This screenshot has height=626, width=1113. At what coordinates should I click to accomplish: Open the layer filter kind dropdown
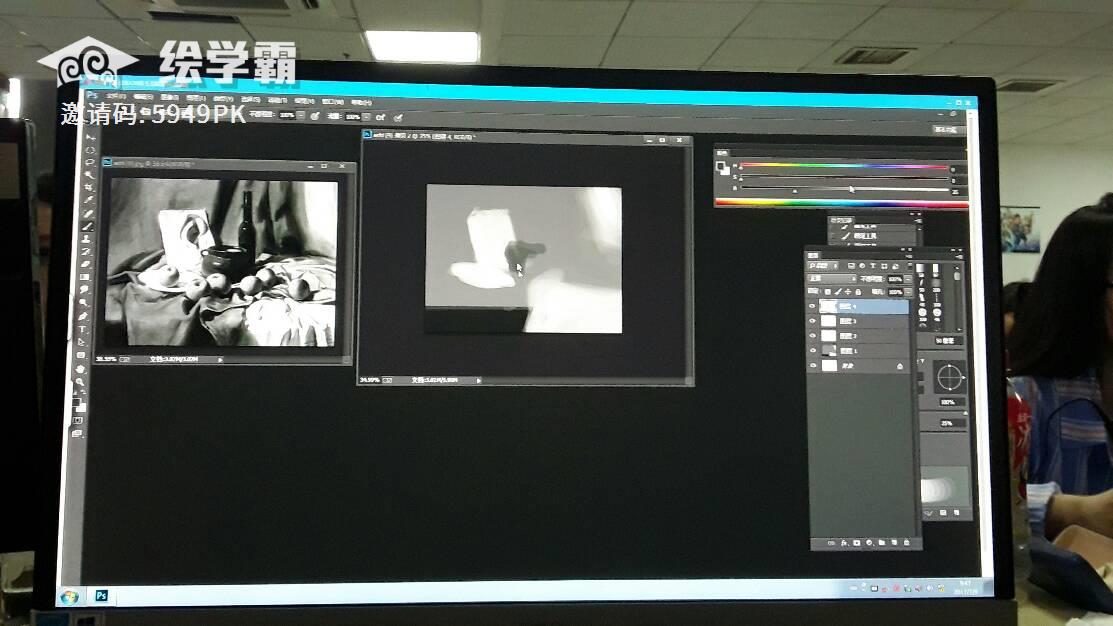tap(823, 265)
